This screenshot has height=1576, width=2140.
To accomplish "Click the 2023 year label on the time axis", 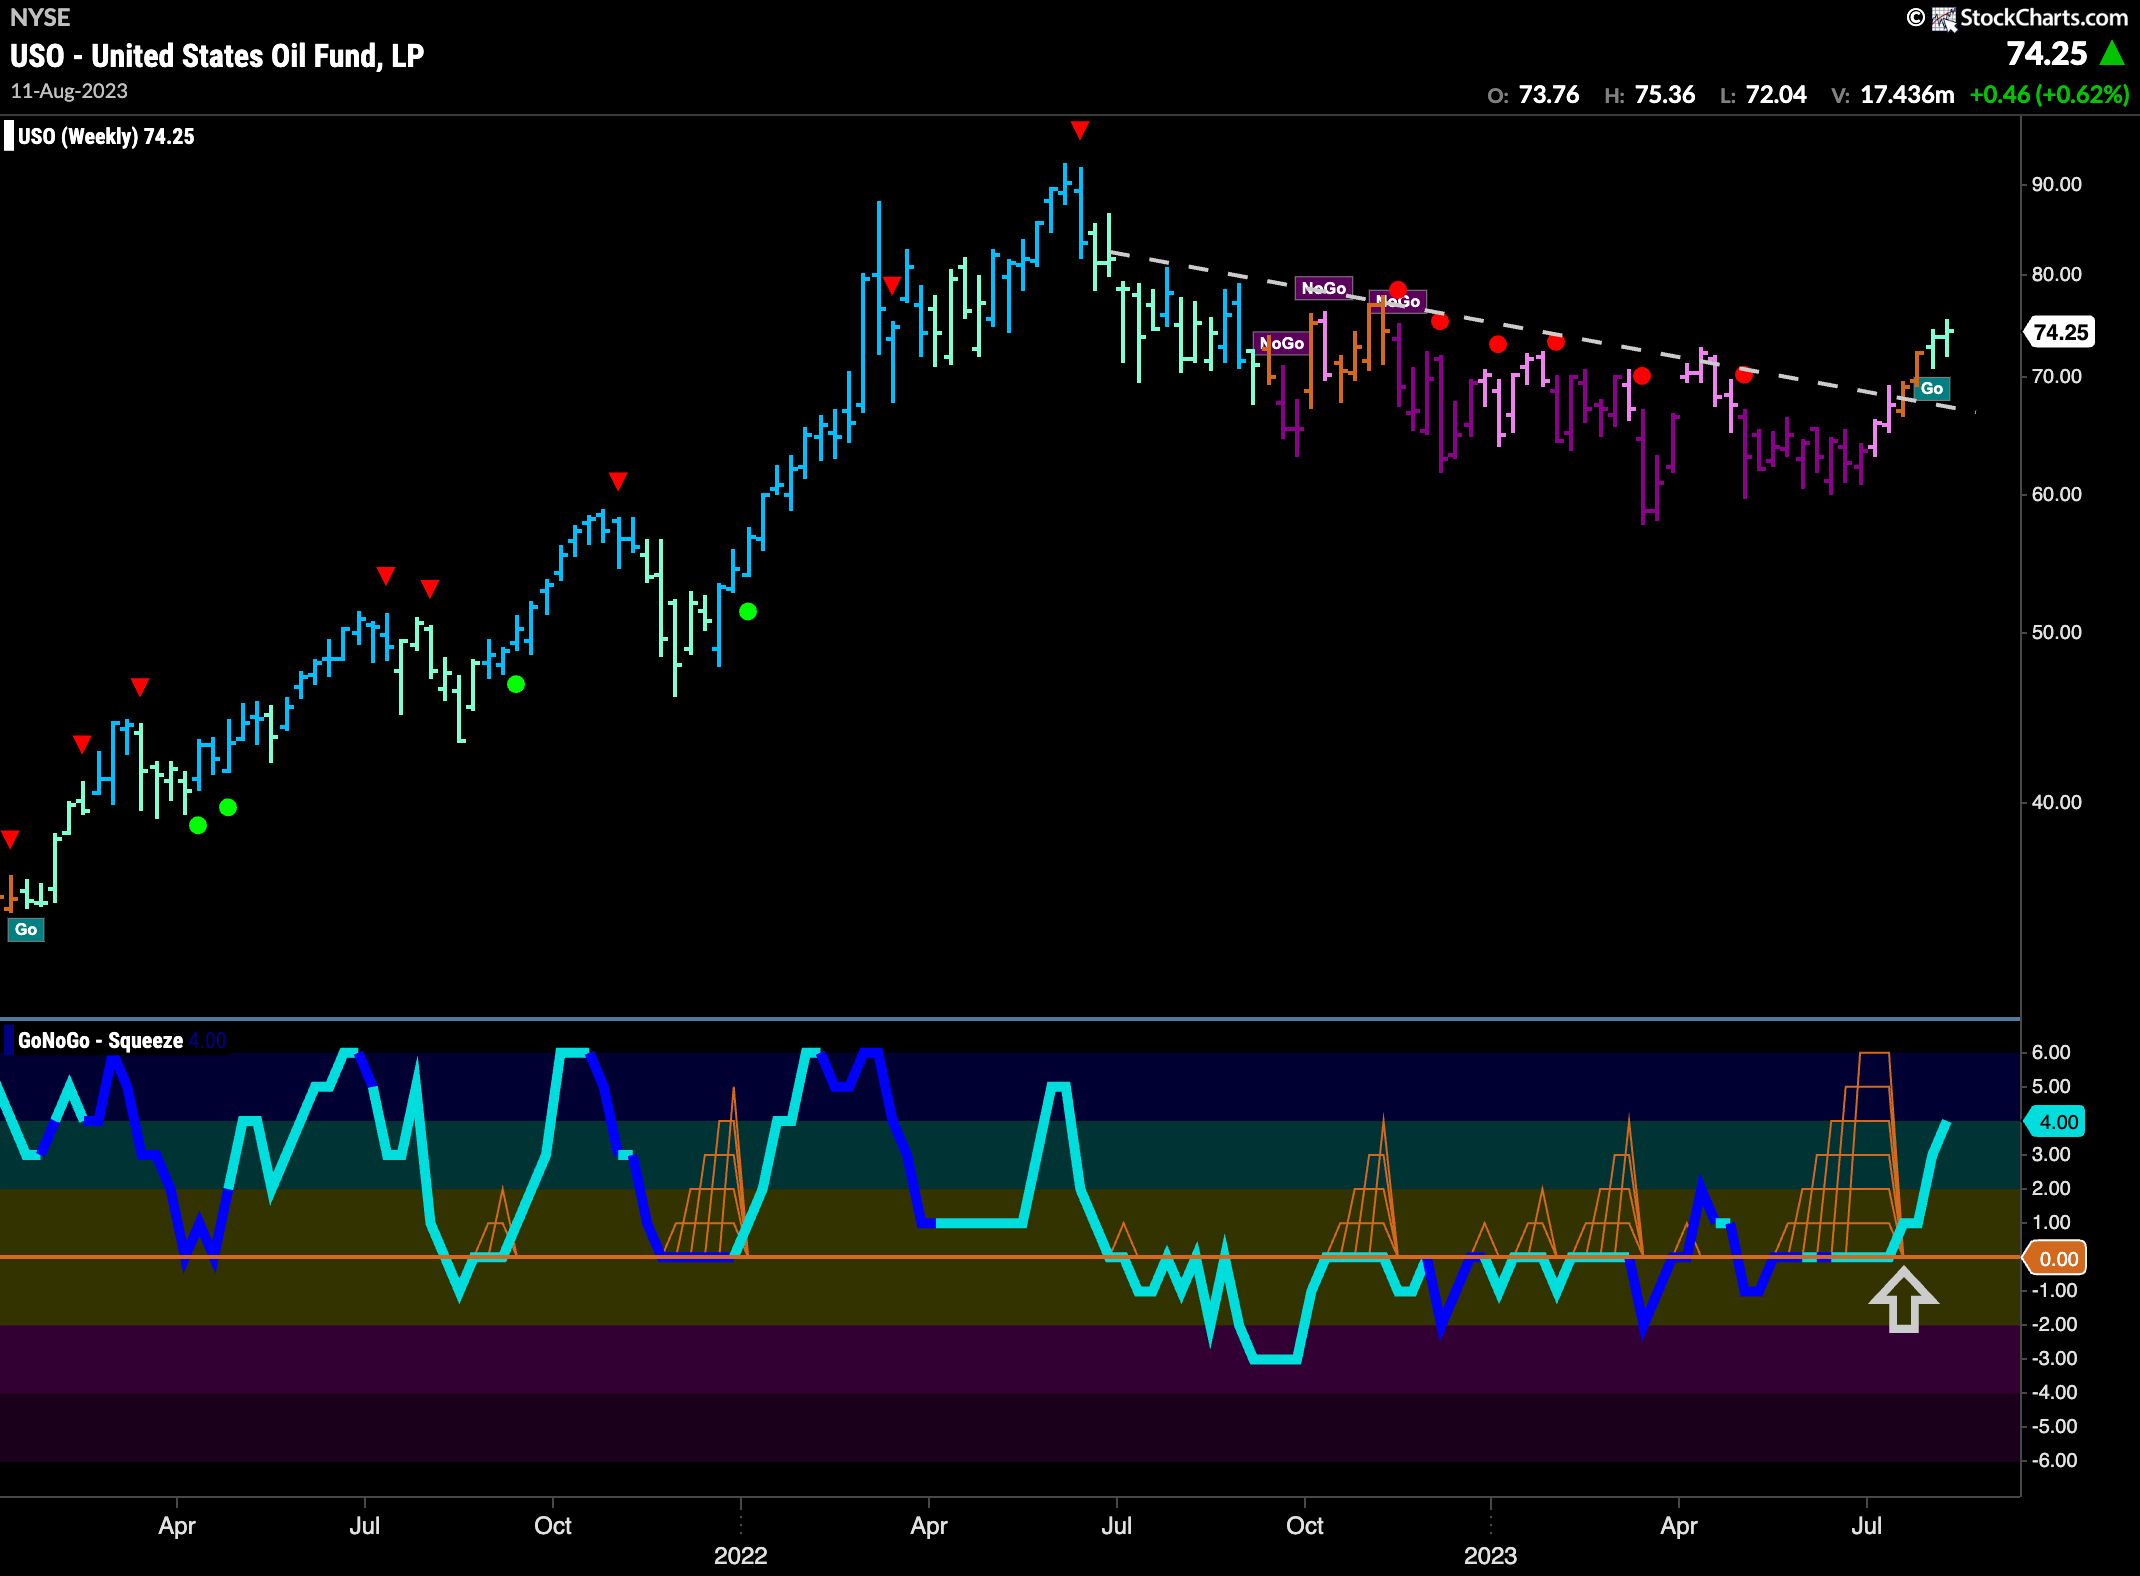I will [x=1491, y=1556].
